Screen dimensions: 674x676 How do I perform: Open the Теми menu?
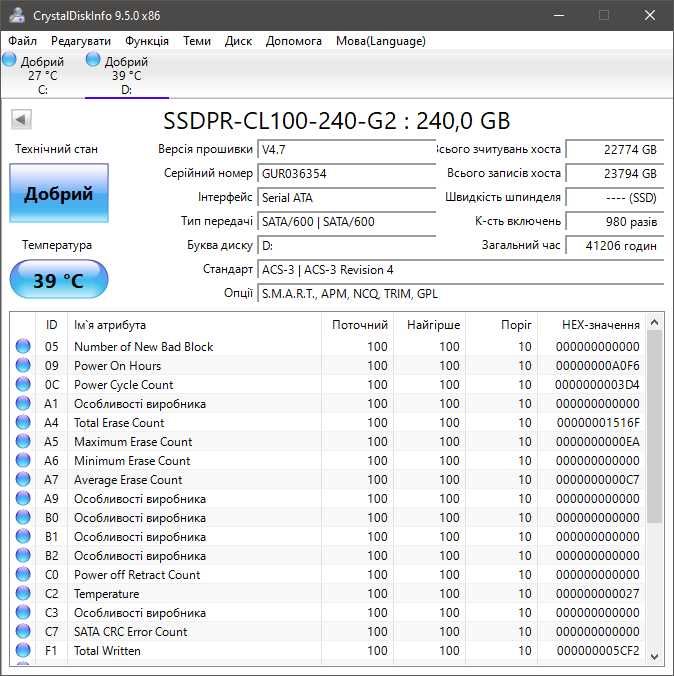(x=197, y=41)
